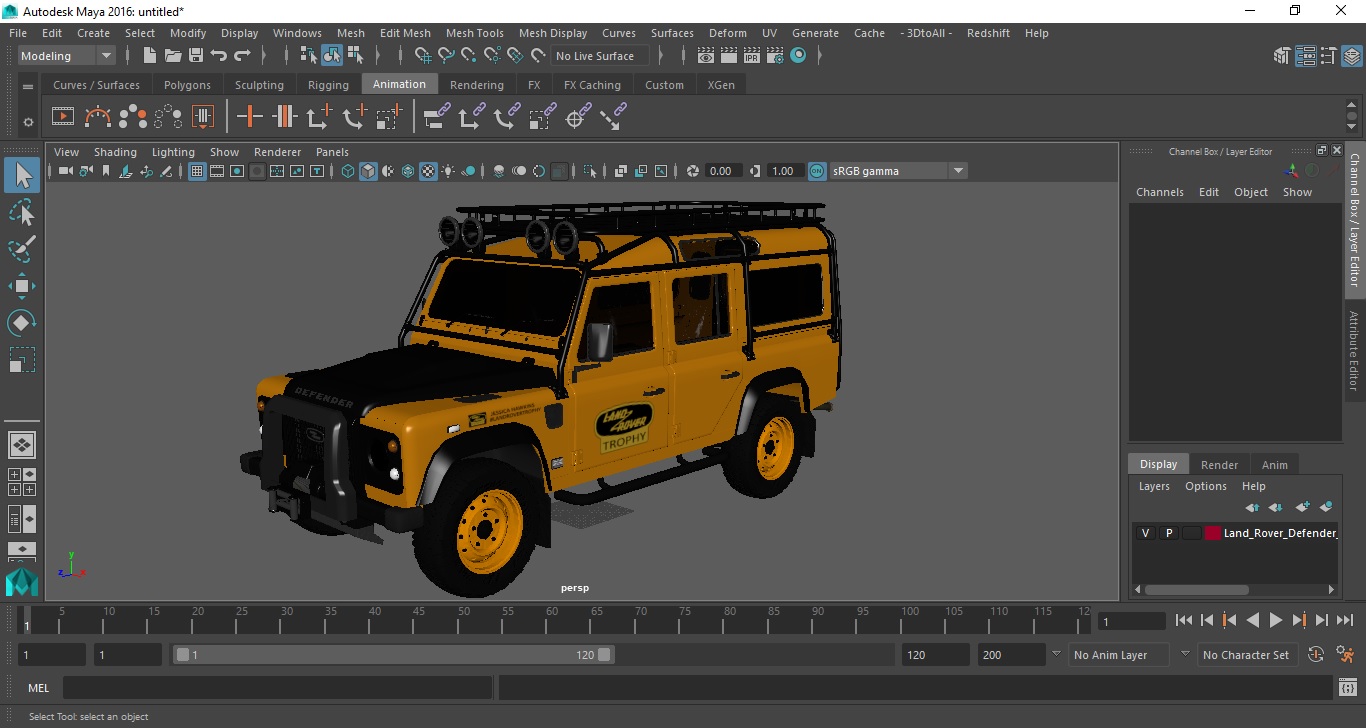The image size is (1366, 728).
Task: Click the red layer color swatch
Action: click(x=1213, y=533)
